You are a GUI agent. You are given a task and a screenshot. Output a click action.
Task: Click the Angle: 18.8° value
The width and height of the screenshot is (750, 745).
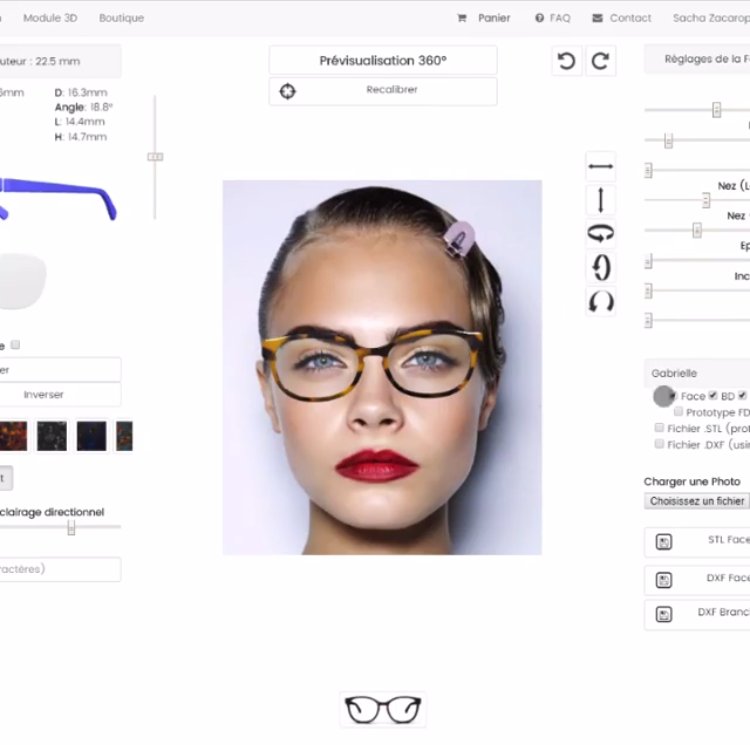pyautogui.click(x=84, y=107)
